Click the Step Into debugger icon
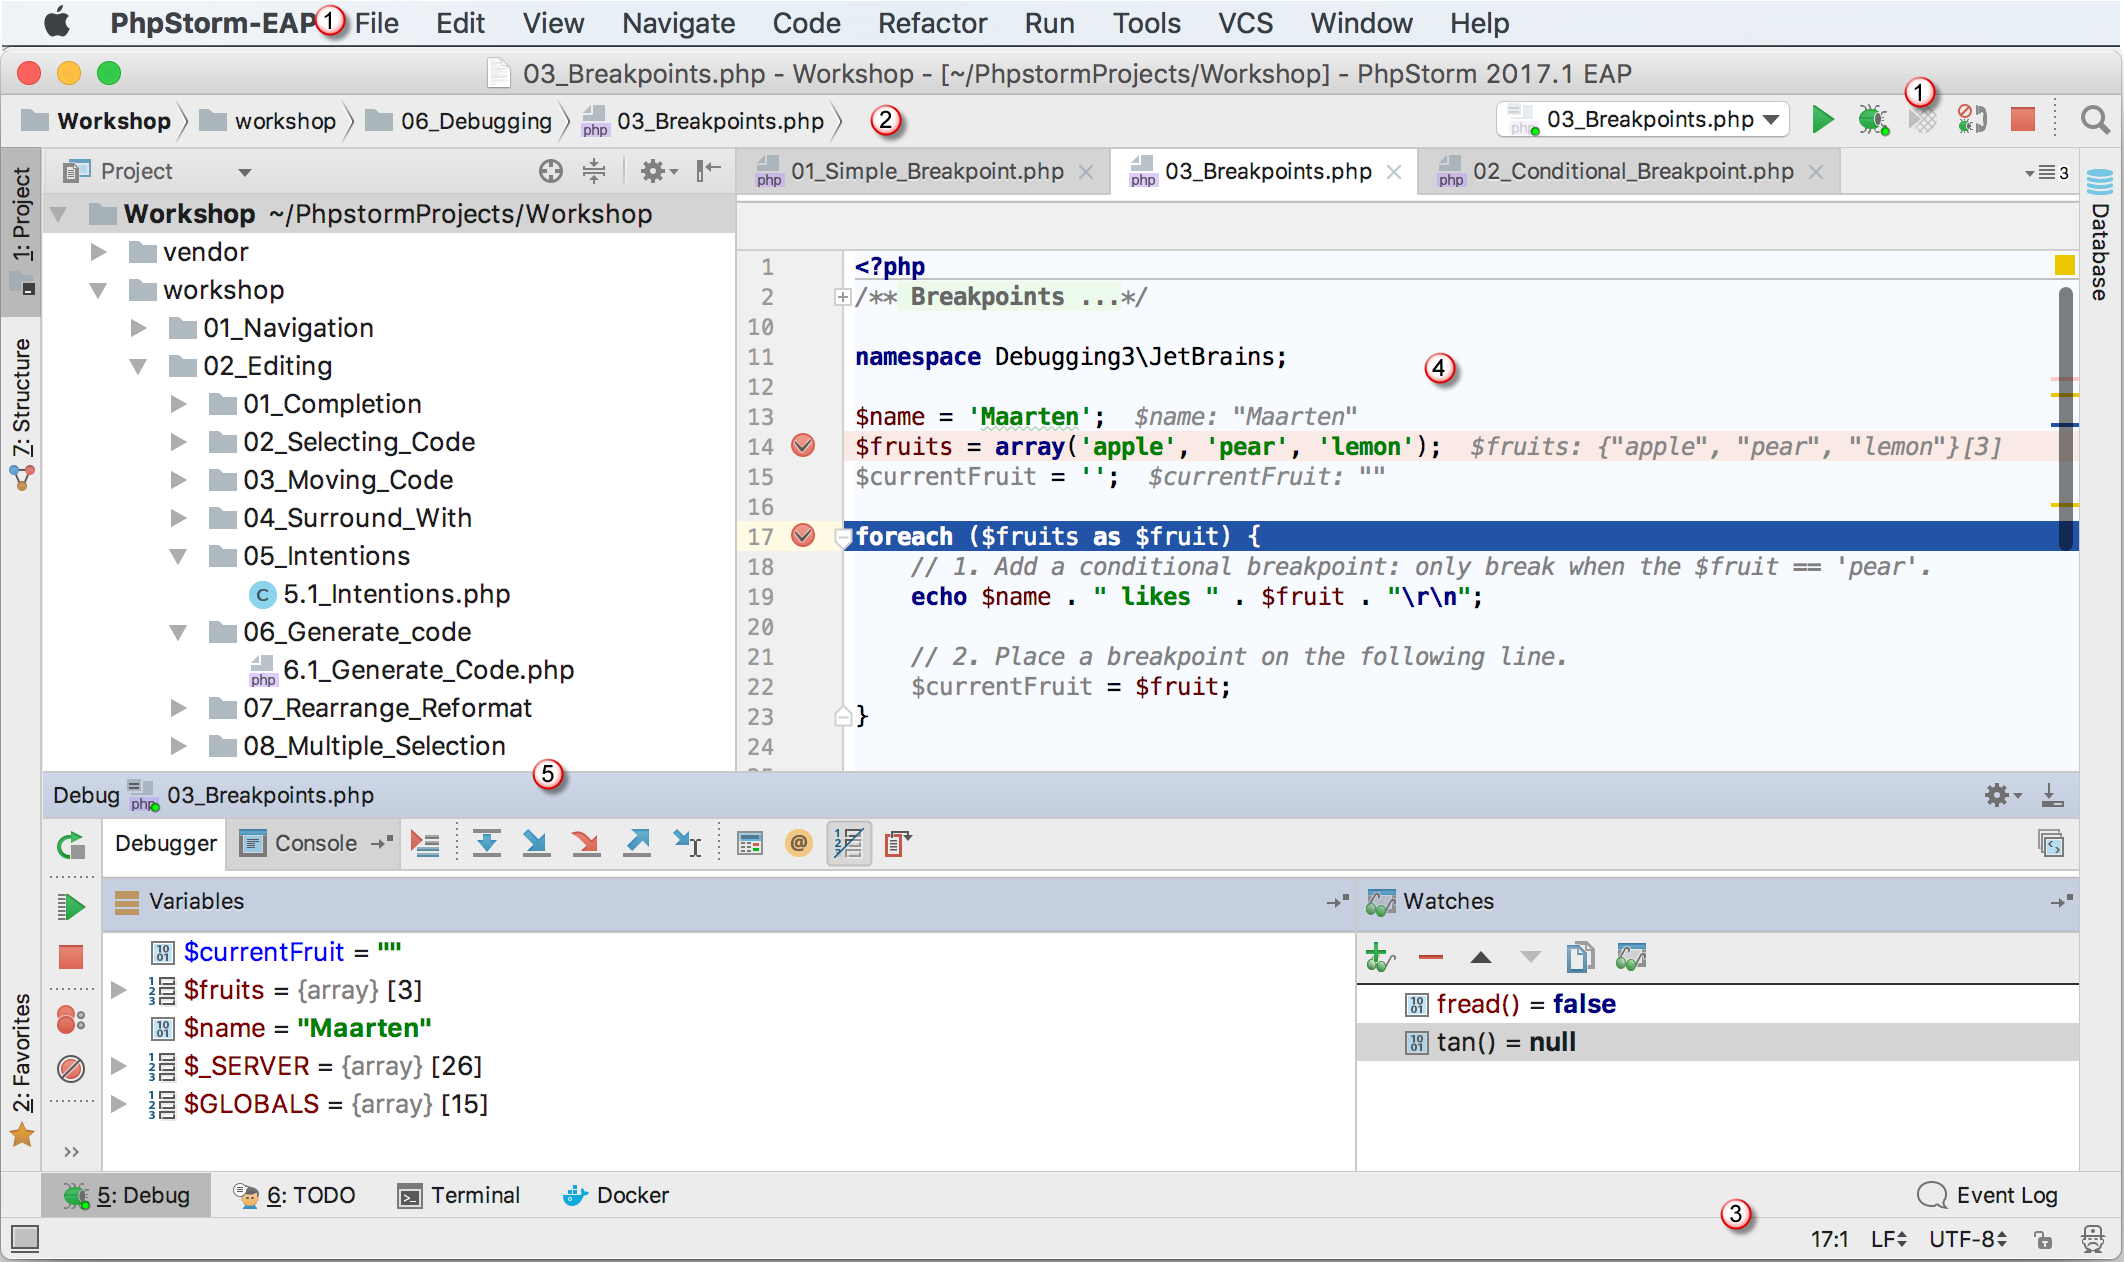The image size is (2124, 1262). pyautogui.click(x=536, y=843)
